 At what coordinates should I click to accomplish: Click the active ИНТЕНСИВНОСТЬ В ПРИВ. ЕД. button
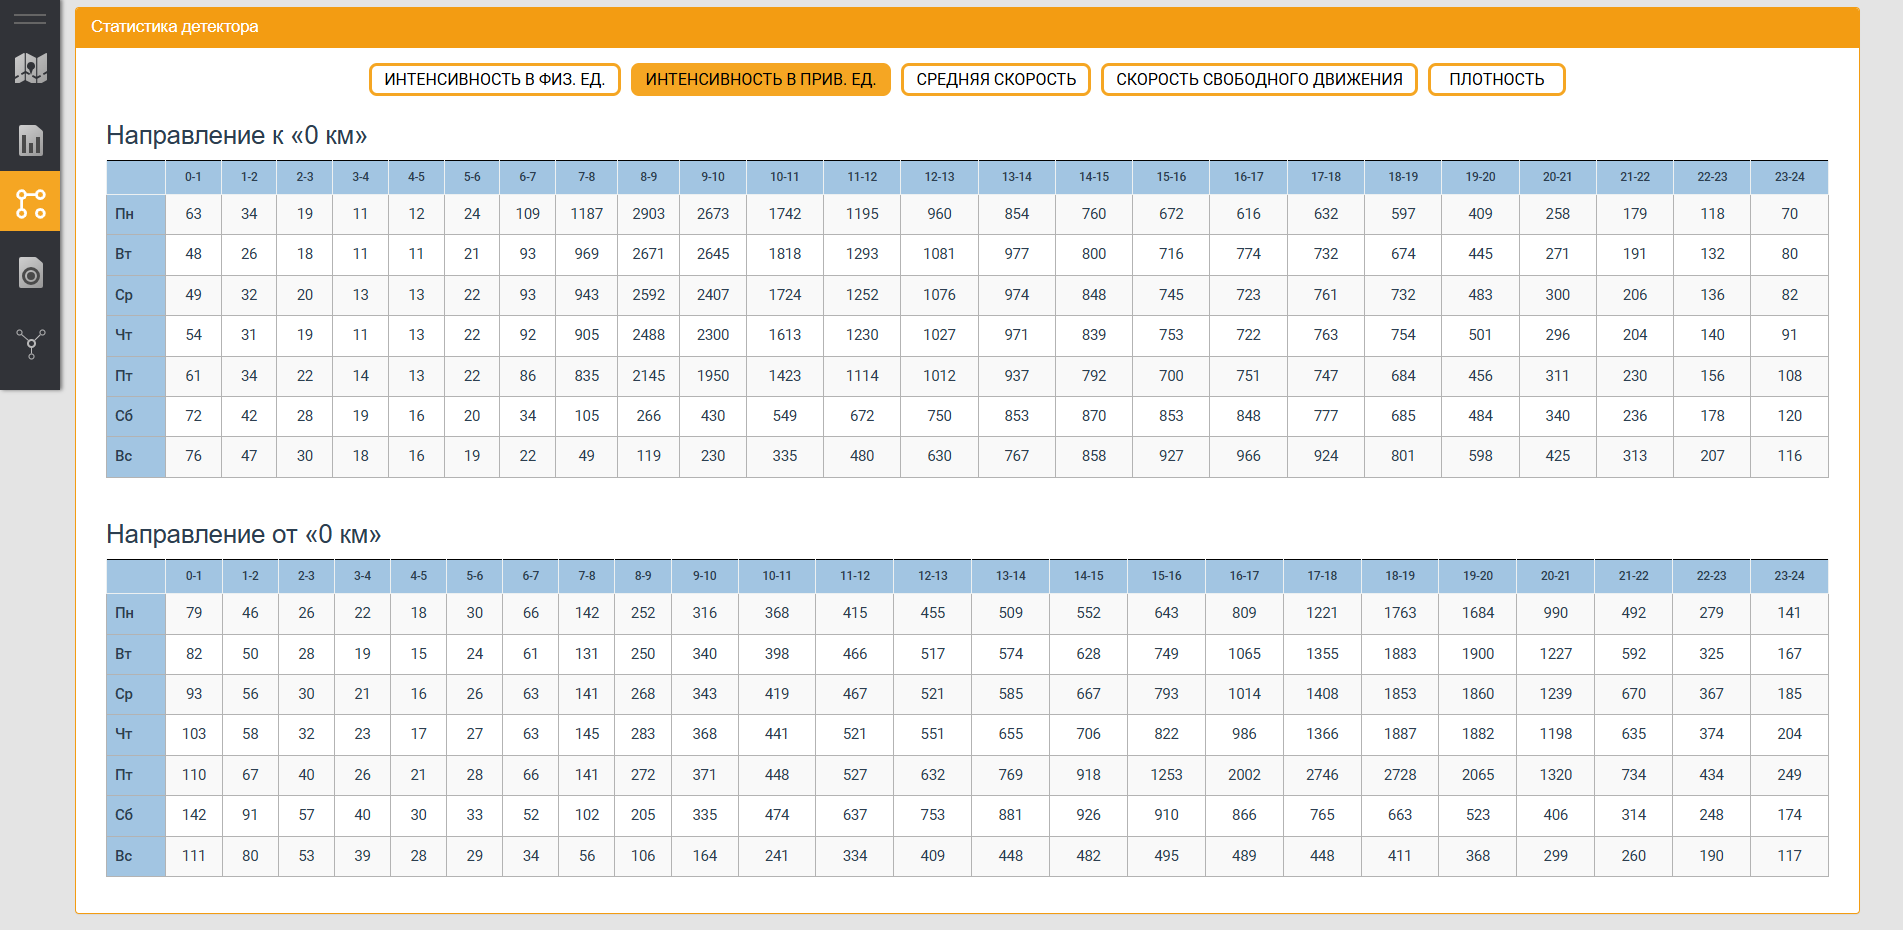pyautogui.click(x=760, y=79)
